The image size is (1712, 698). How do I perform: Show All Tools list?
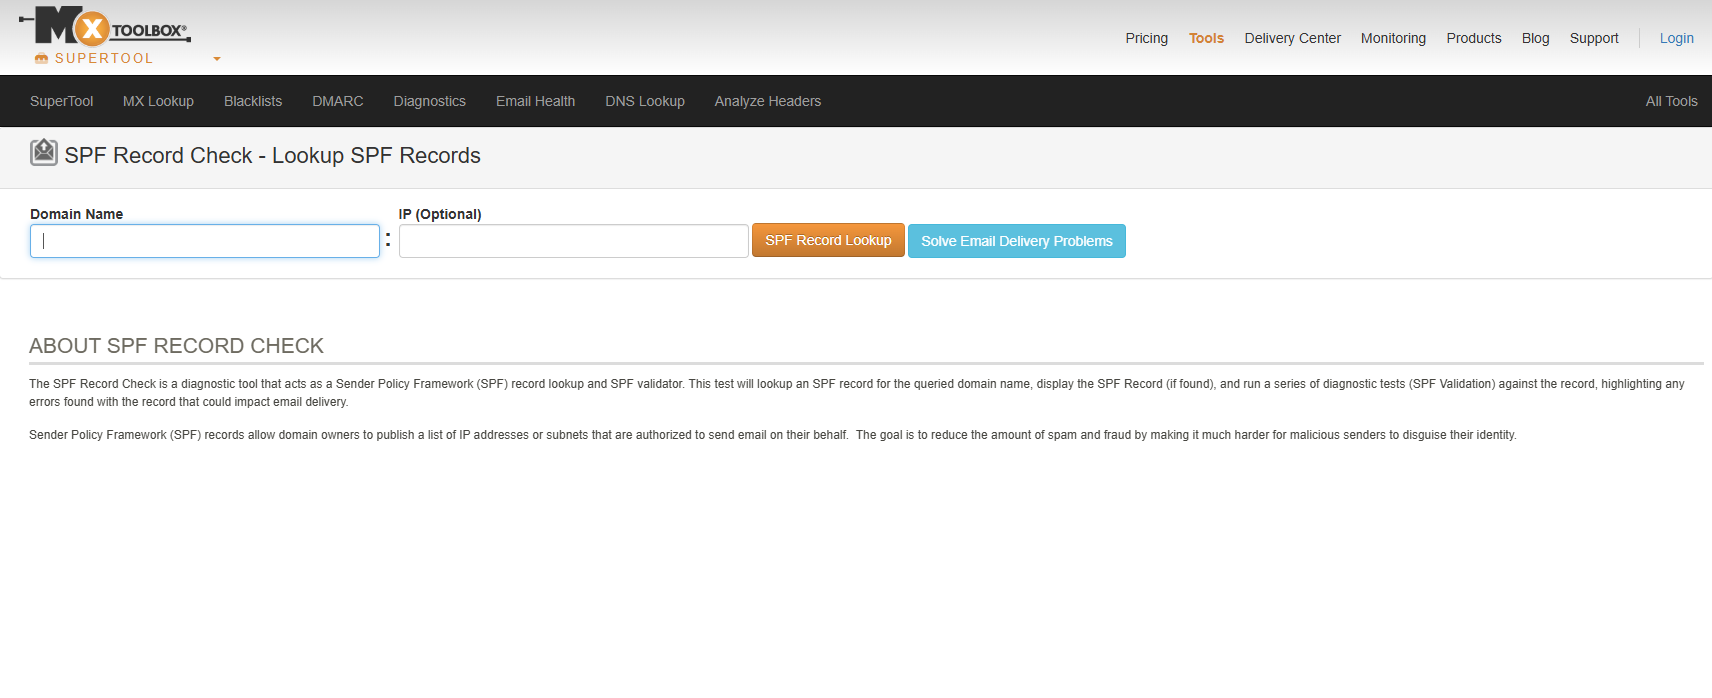1671,101
